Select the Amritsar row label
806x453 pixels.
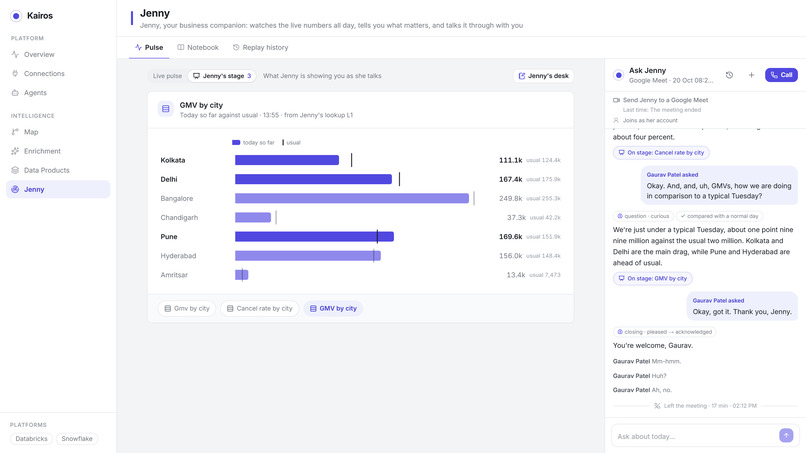pyautogui.click(x=174, y=275)
